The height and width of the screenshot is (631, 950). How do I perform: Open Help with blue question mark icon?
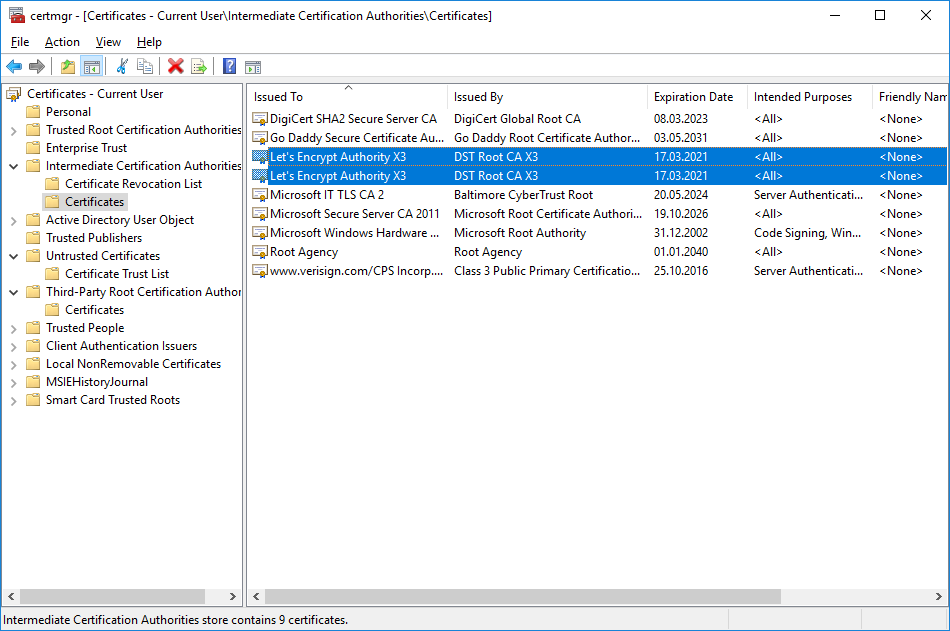[230, 67]
